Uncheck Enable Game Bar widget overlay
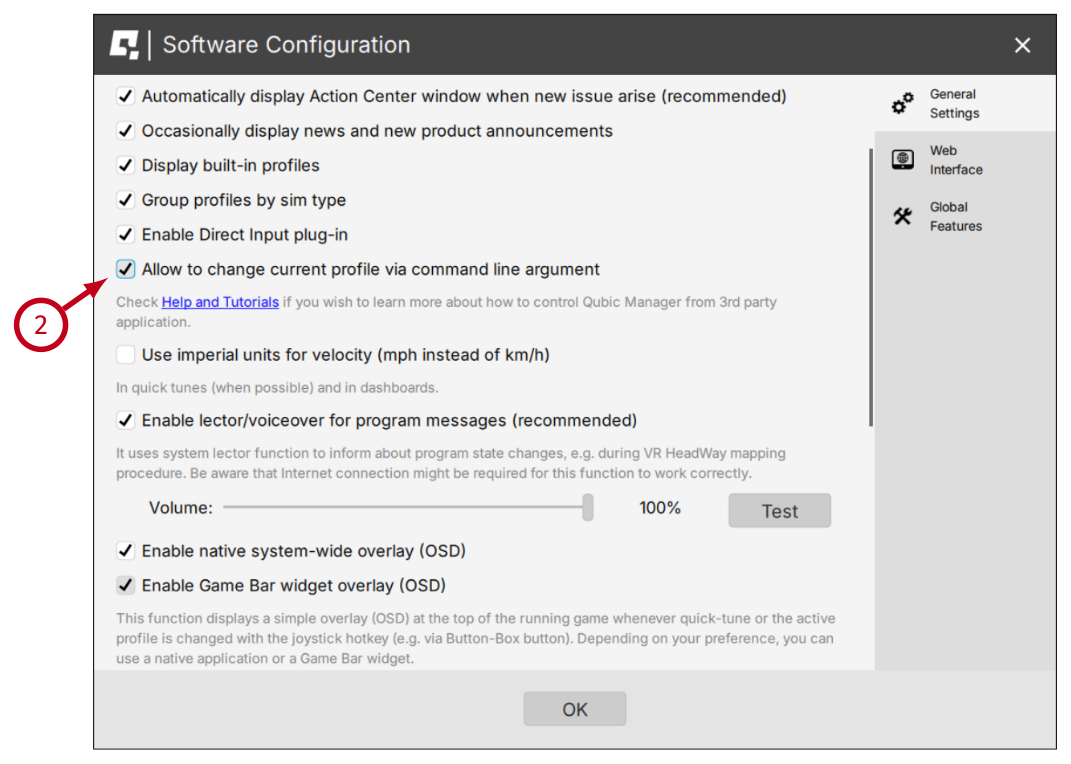 (x=126, y=586)
